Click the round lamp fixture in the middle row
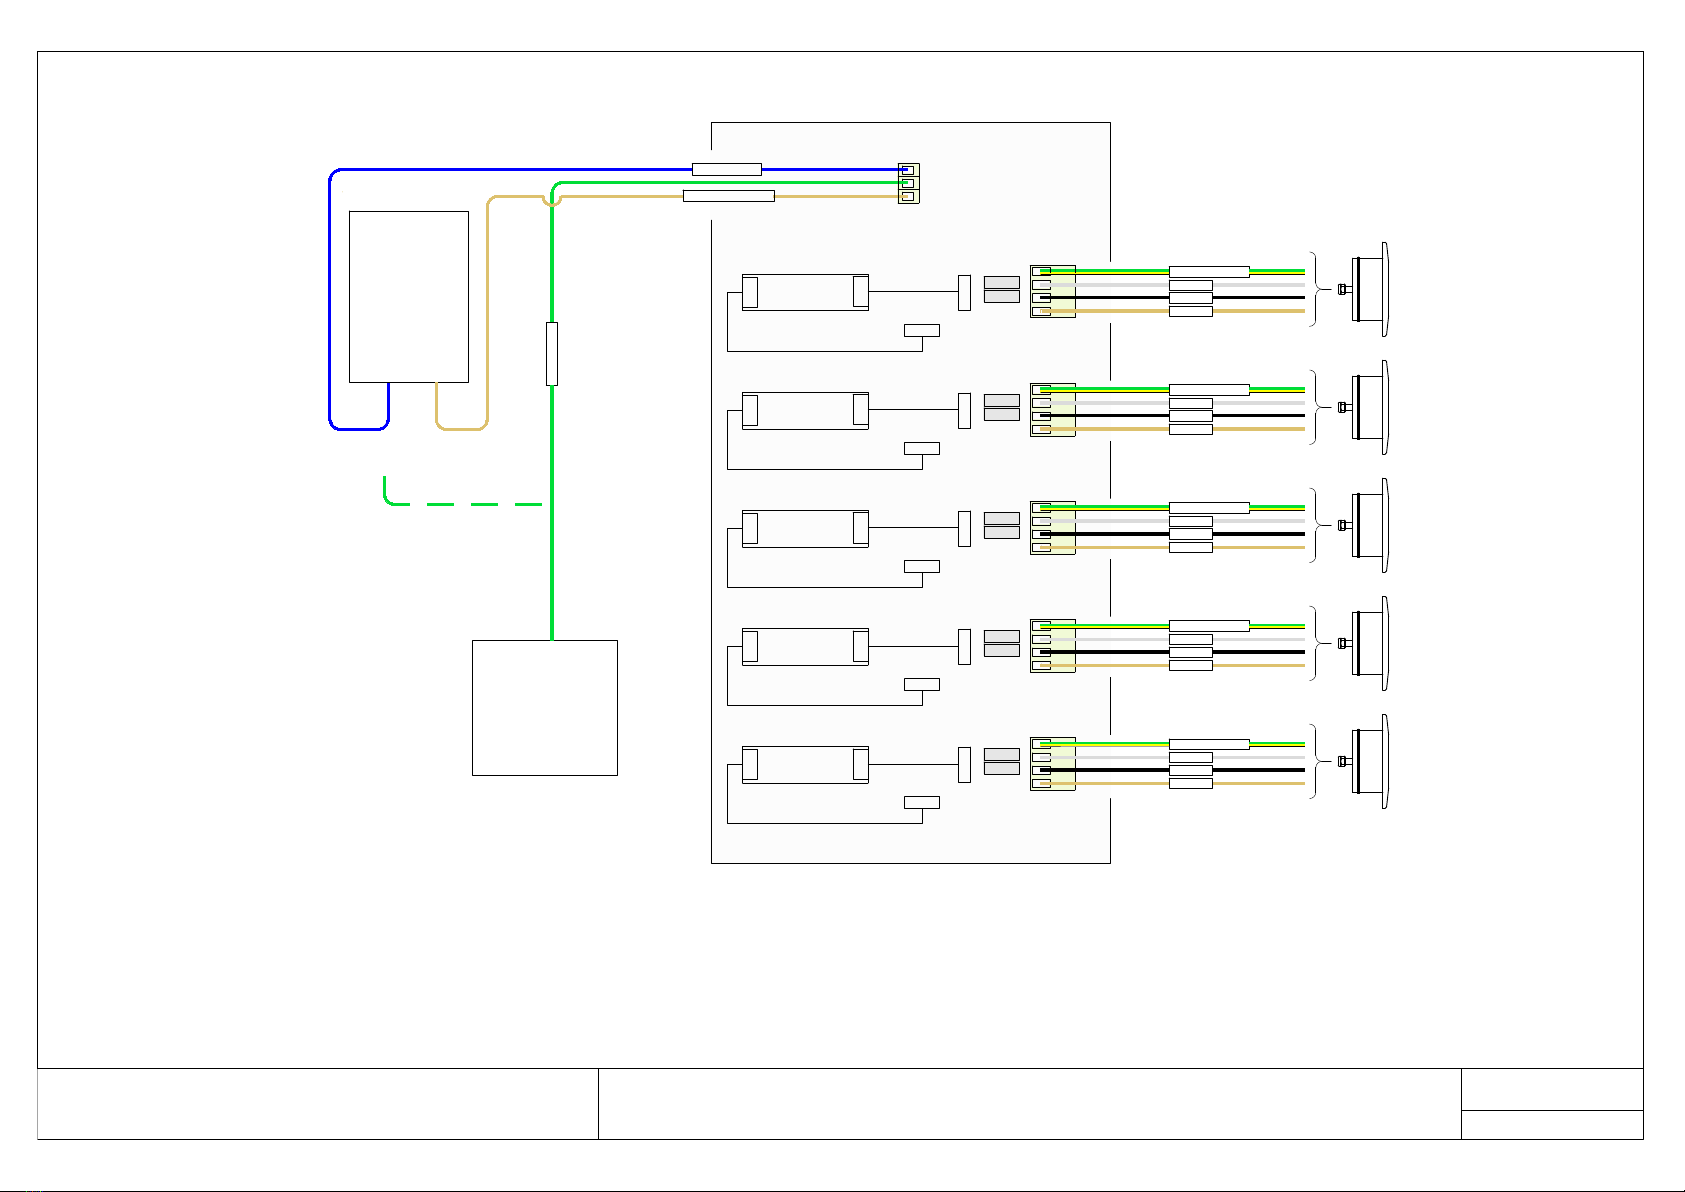Viewport: 1685px width, 1192px height. click(x=1369, y=525)
